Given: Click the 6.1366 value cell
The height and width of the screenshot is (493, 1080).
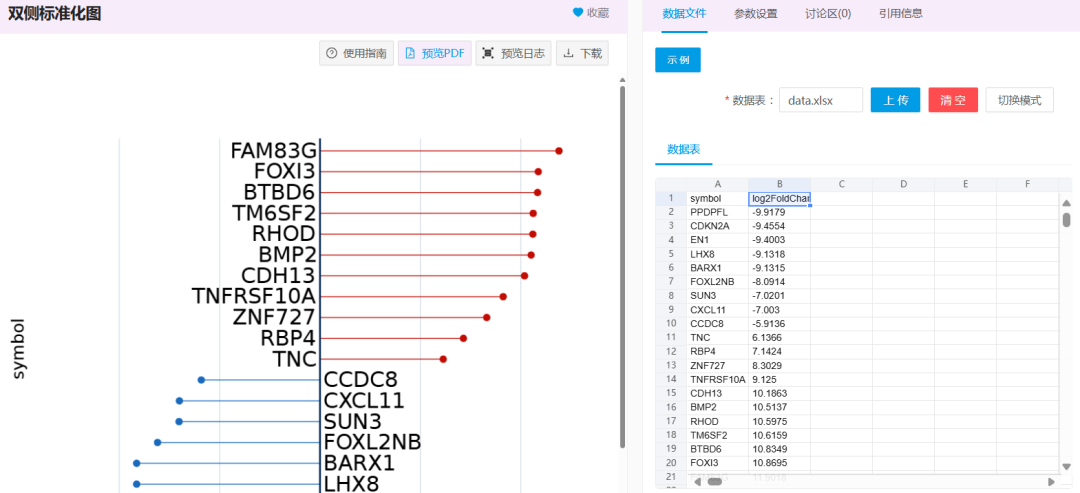Looking at the screenshot, I should 779,337.
